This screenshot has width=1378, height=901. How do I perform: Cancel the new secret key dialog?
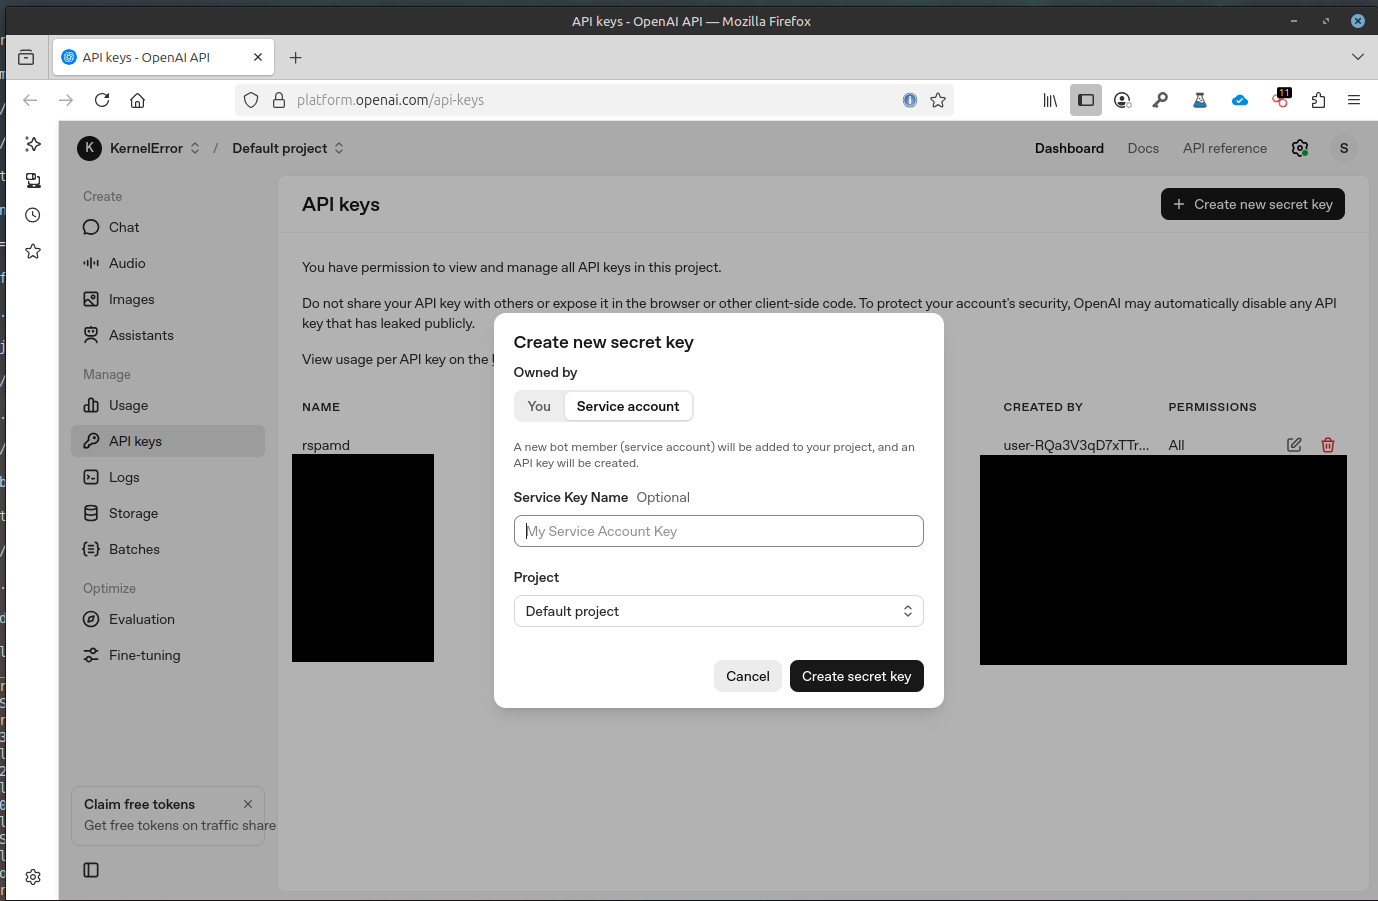point(747,676)
